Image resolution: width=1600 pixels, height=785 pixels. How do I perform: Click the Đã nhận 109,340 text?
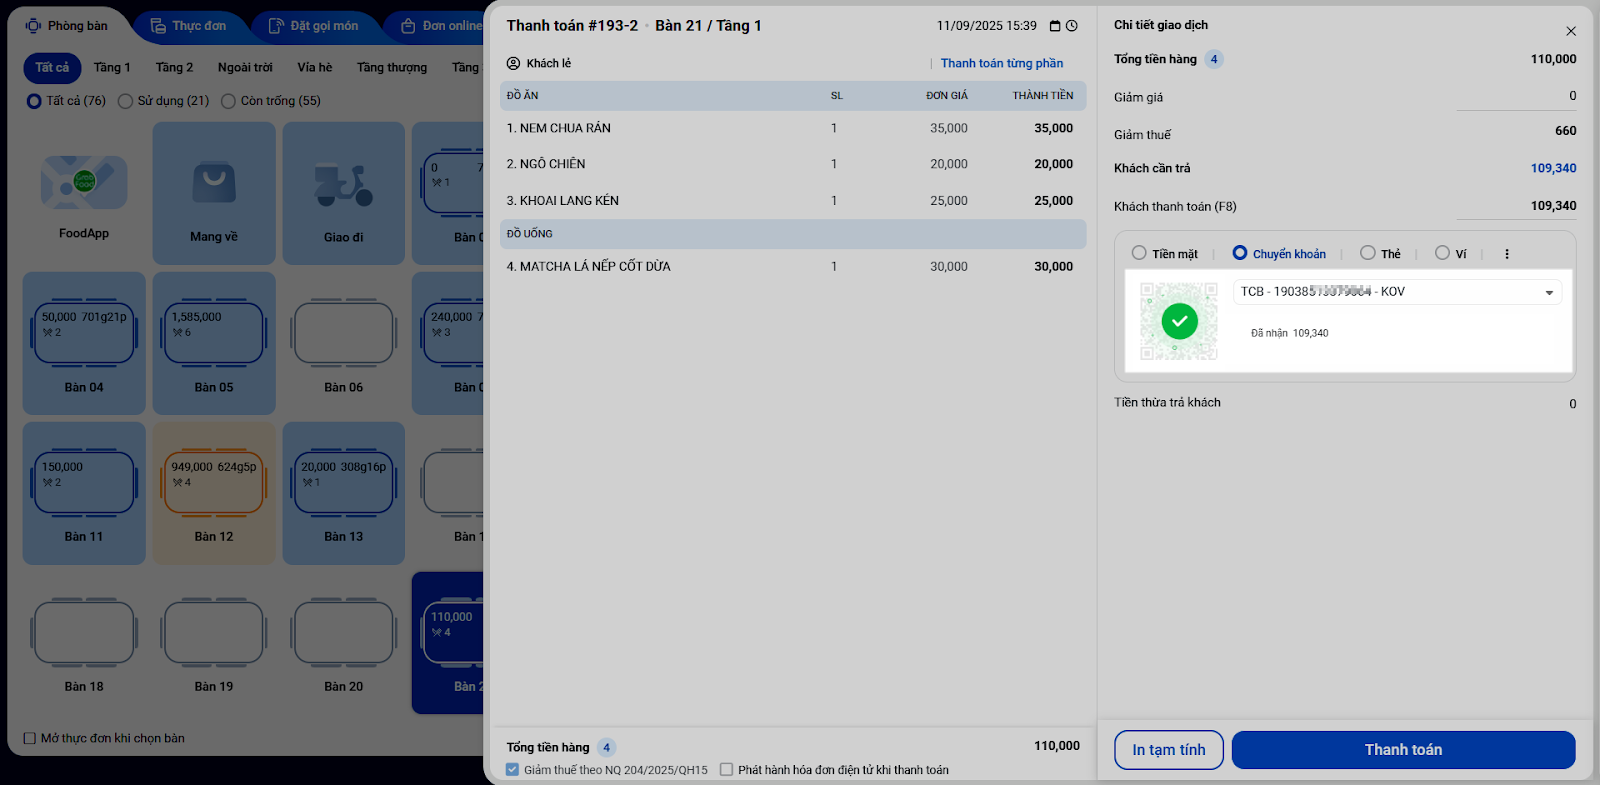(1290, 333)
